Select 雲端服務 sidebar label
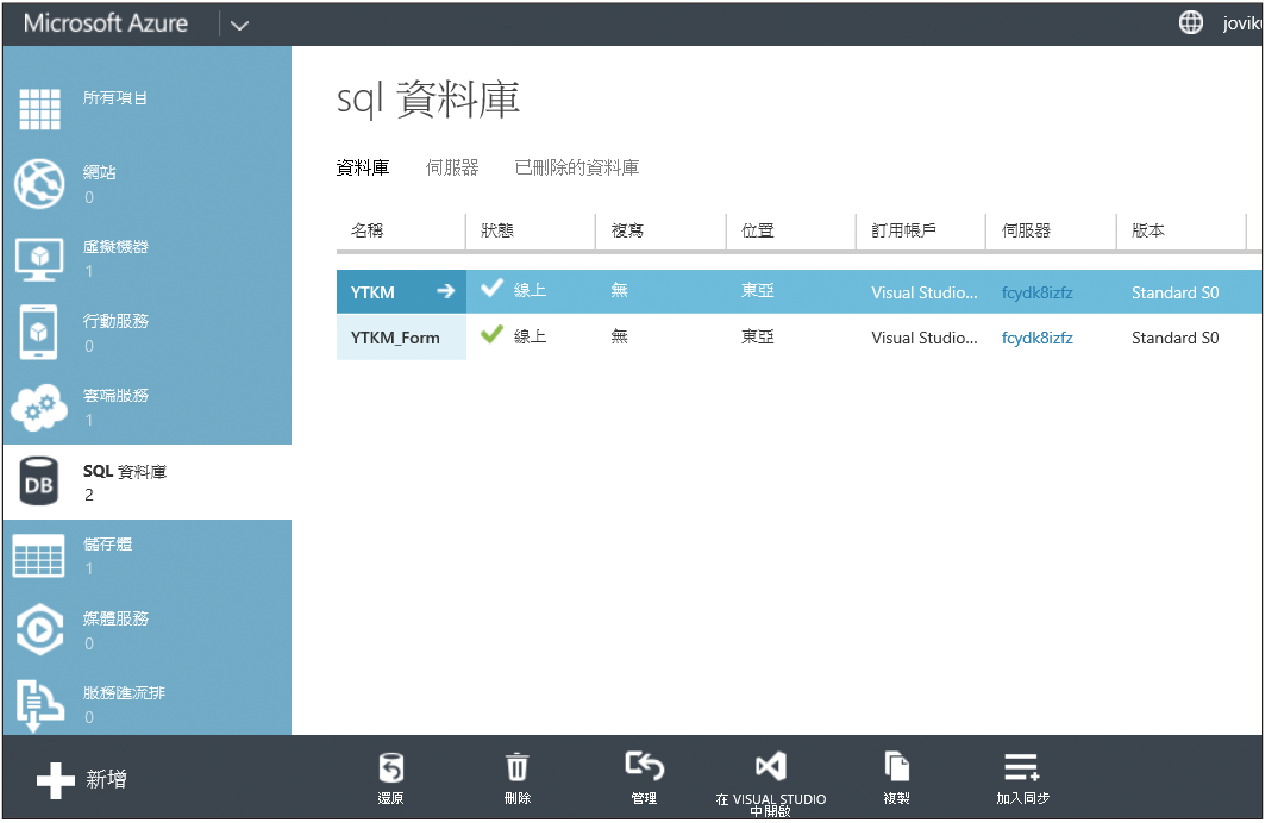Viewport: 1267px width, 823px height. pos(116,395)
